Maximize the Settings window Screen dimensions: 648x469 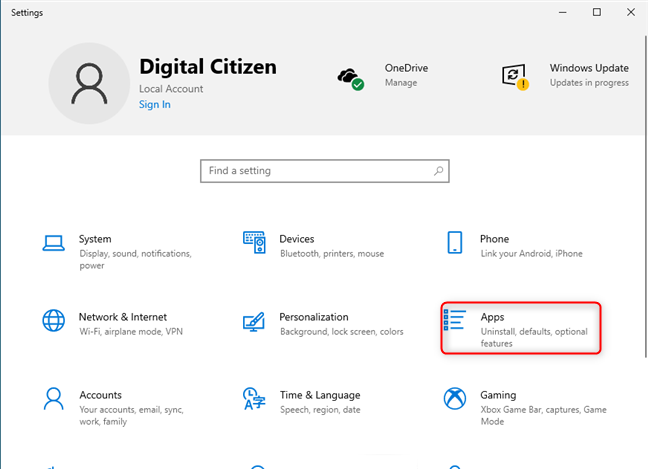[x=597, y=12]
